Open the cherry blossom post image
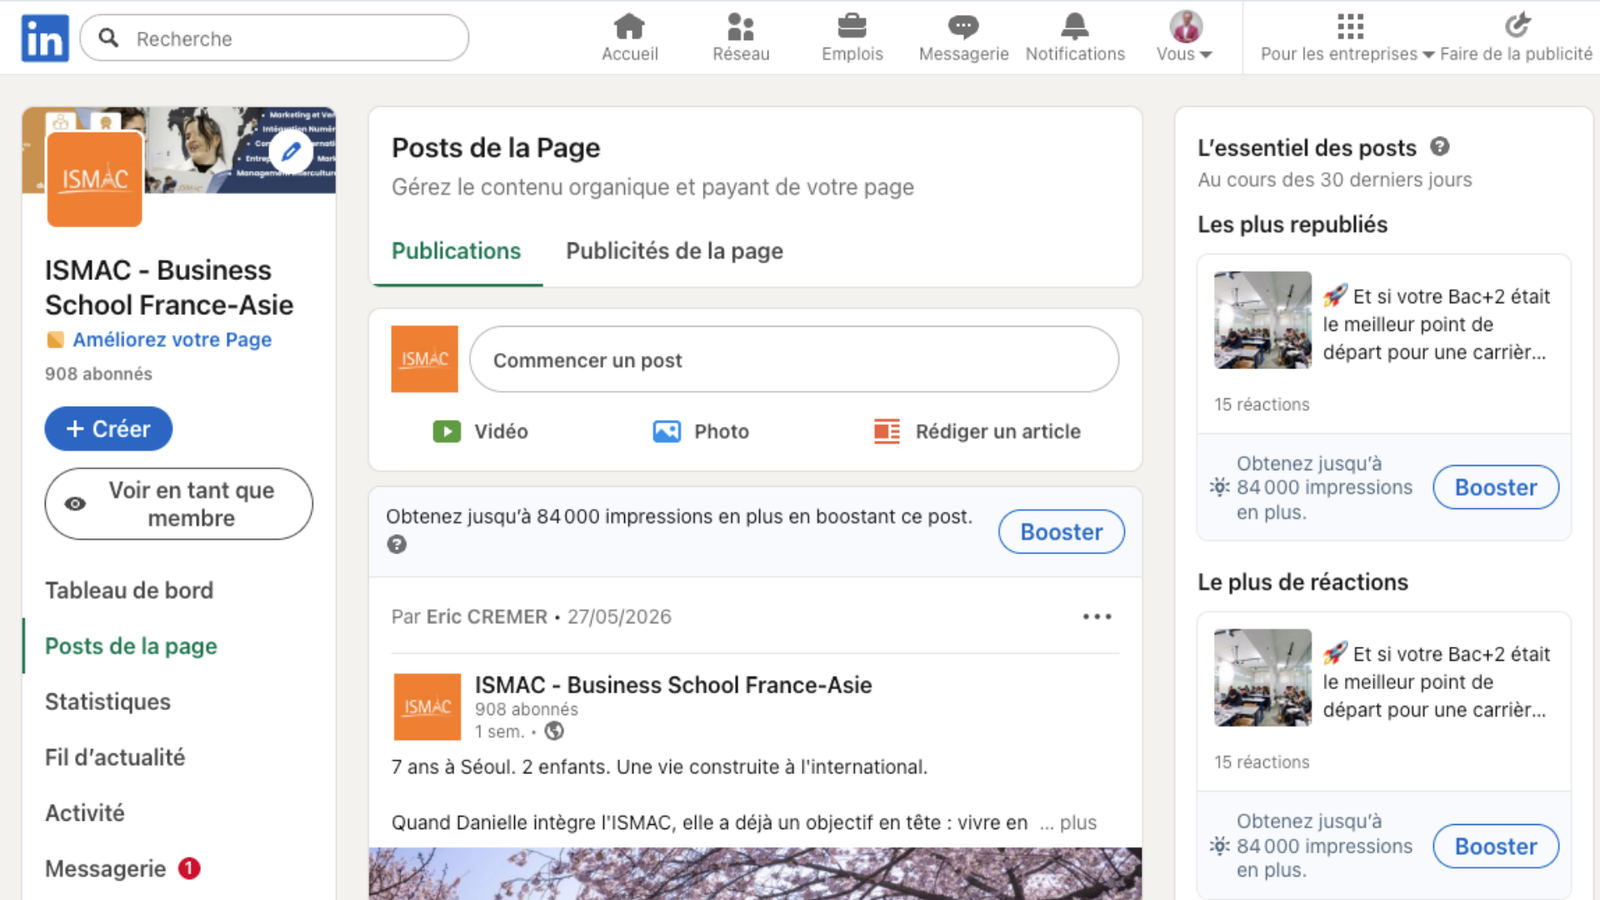Image resolution: width=1600 pixels, height=900 pixels. point(755,874)
